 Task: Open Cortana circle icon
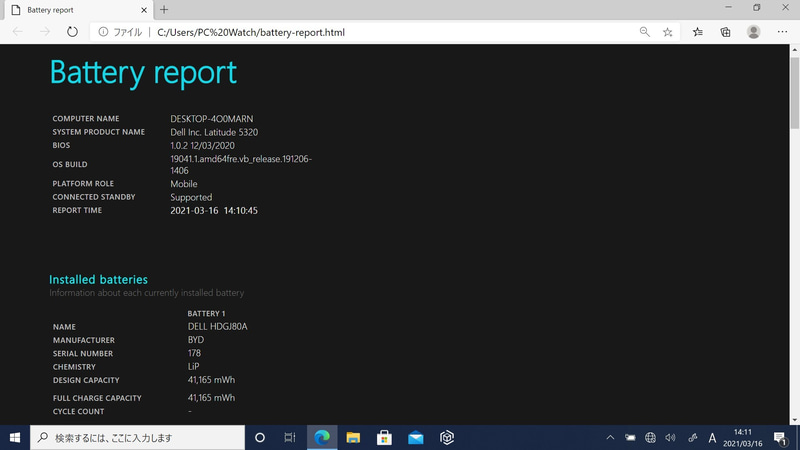[x=260, y=438]
